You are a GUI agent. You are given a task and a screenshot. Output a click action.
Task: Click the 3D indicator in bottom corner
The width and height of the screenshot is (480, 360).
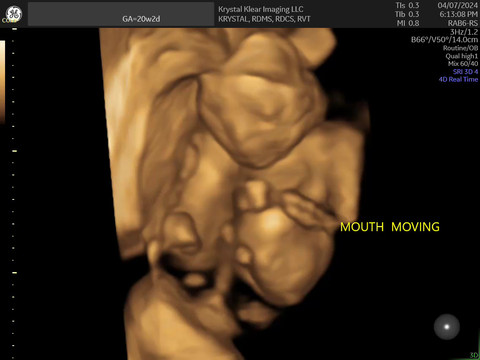(474, 355)
